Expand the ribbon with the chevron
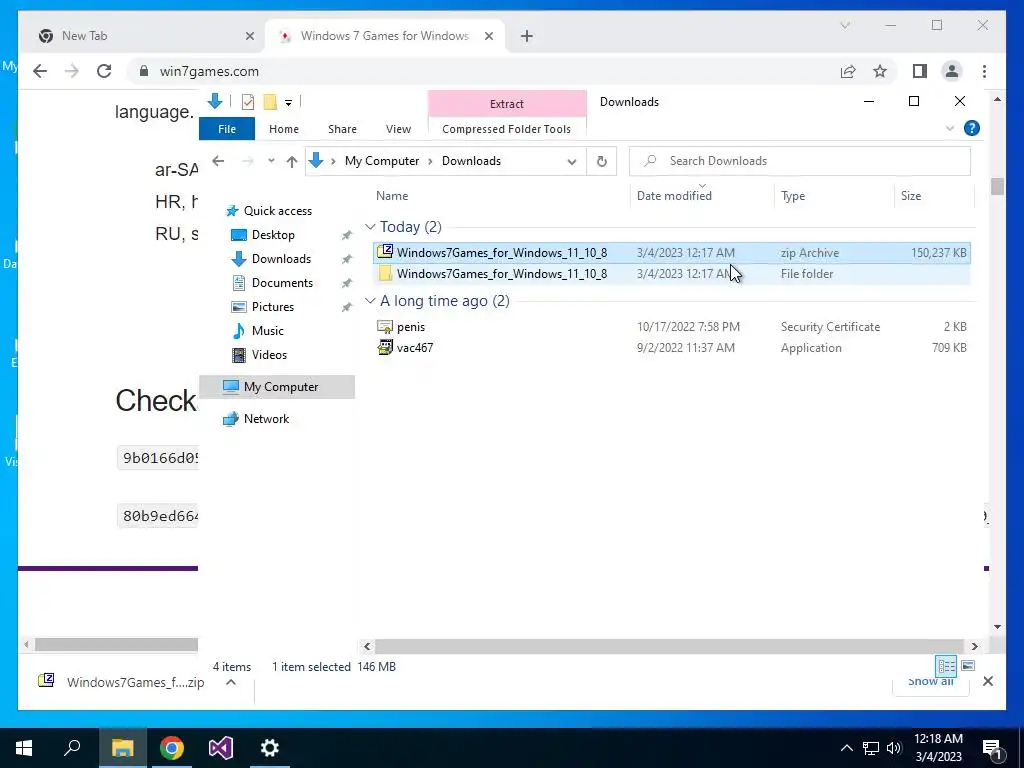 950,129
